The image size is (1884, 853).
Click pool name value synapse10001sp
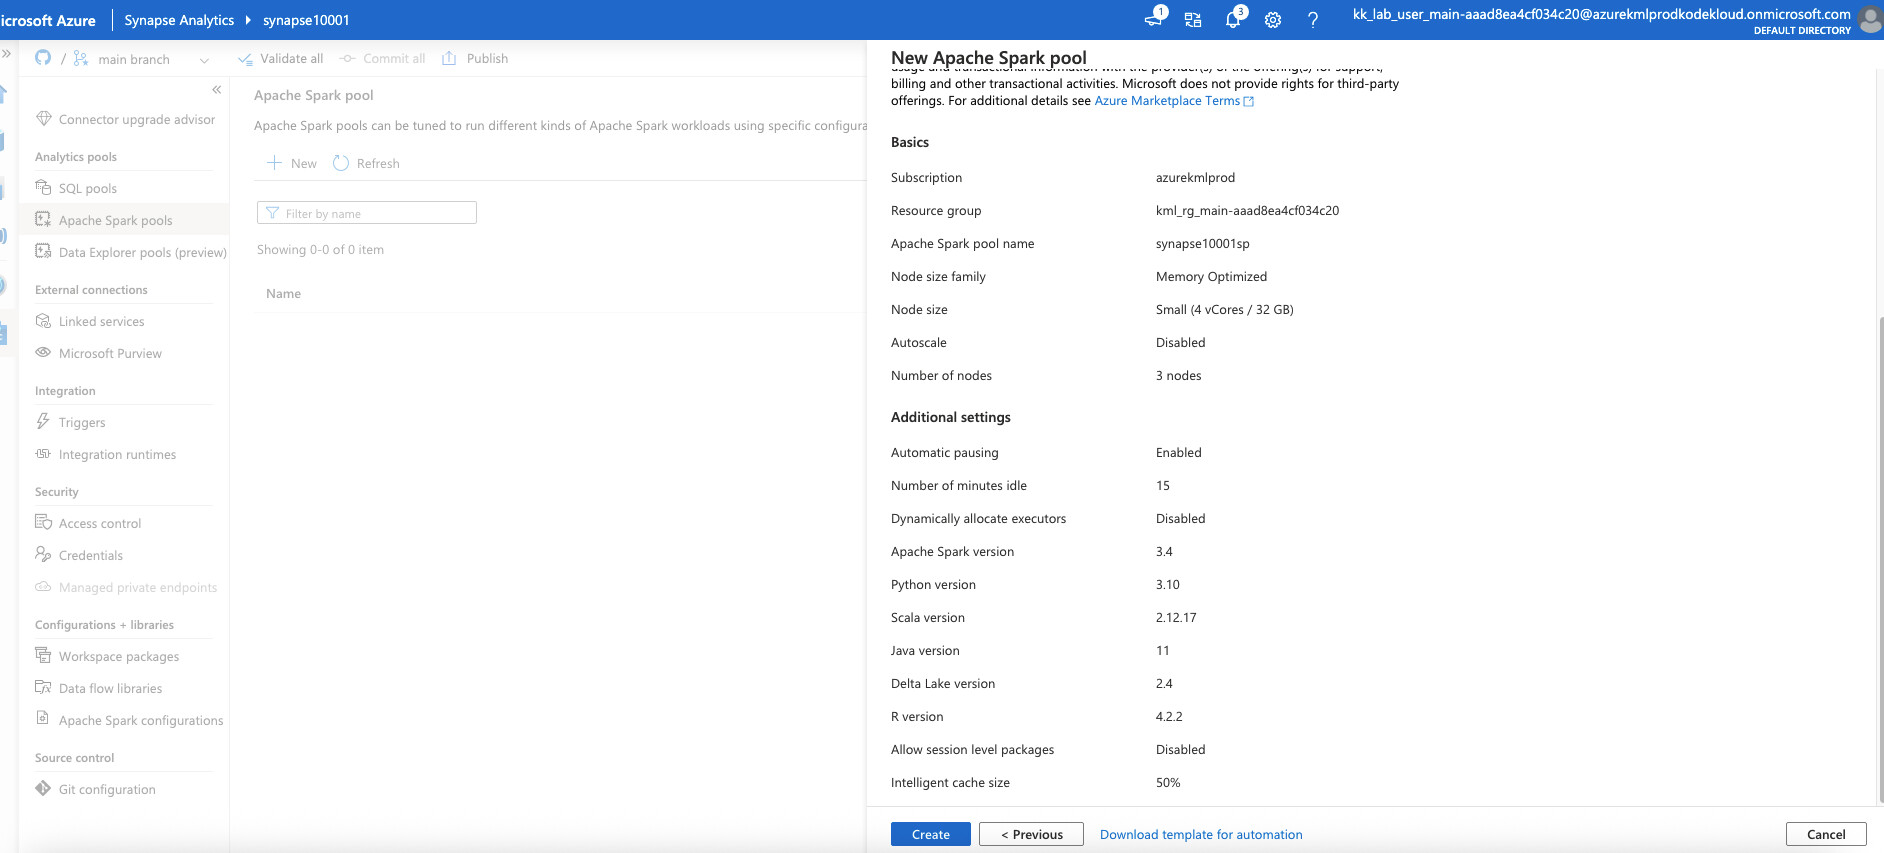[1203, 244]
